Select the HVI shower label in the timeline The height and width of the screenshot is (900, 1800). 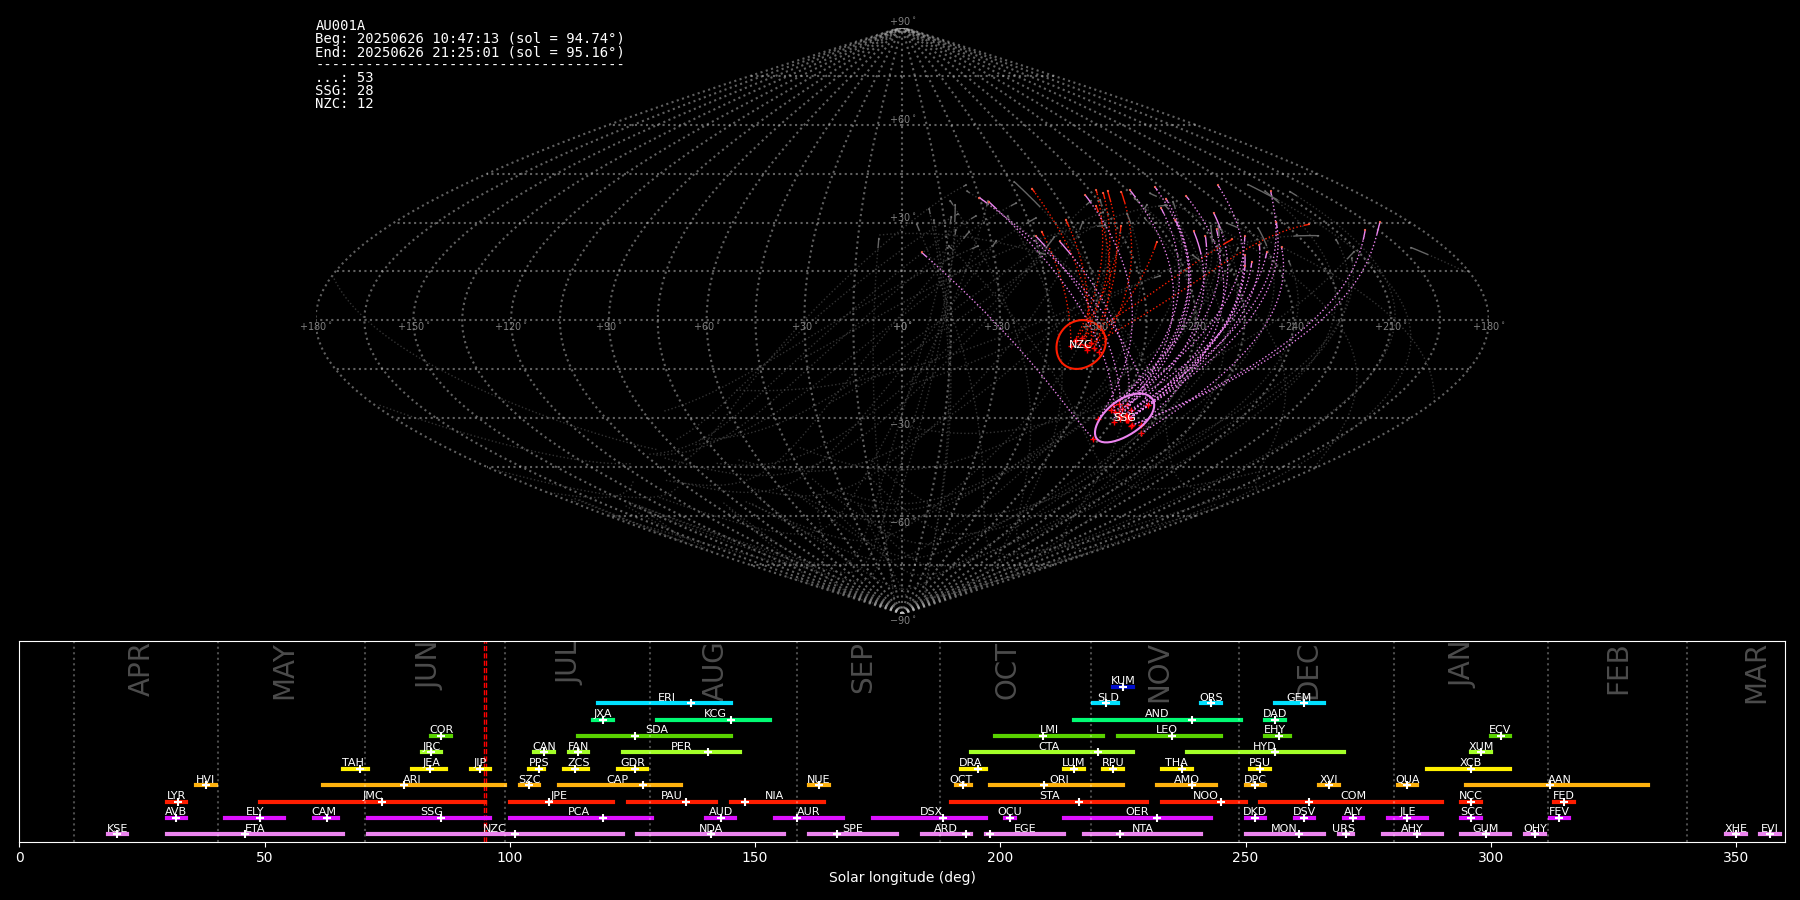click(205, 780)
